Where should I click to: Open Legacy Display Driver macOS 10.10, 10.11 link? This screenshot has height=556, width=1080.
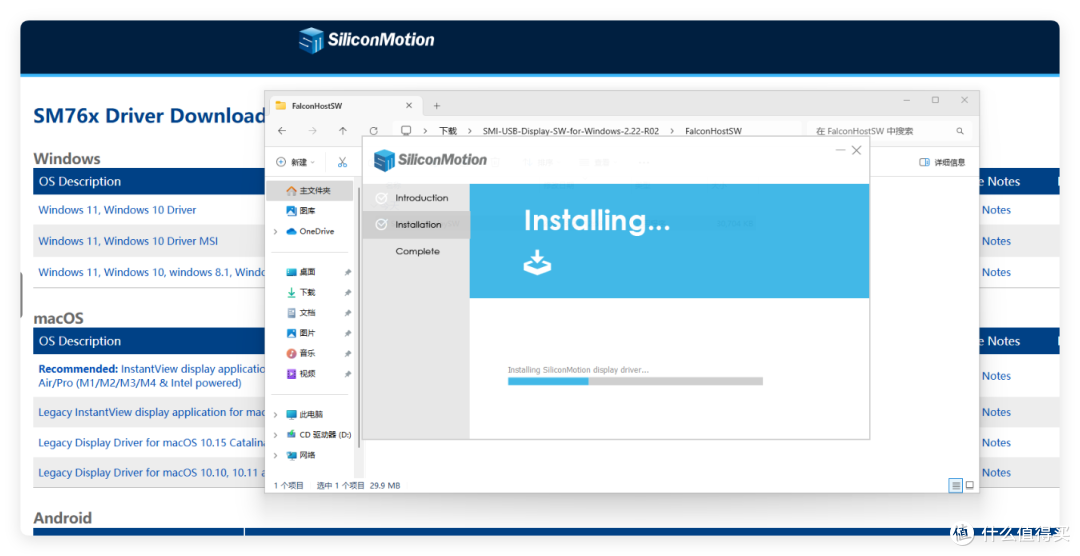[x=152, y=473]
